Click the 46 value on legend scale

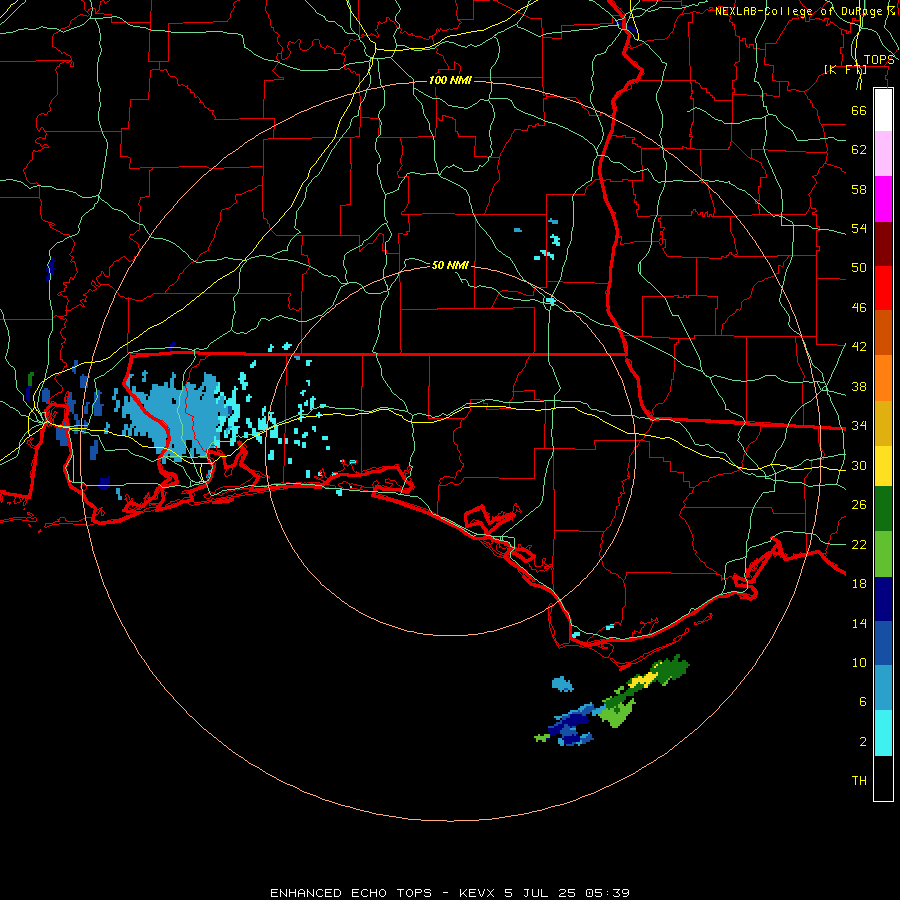coord(859,307)
